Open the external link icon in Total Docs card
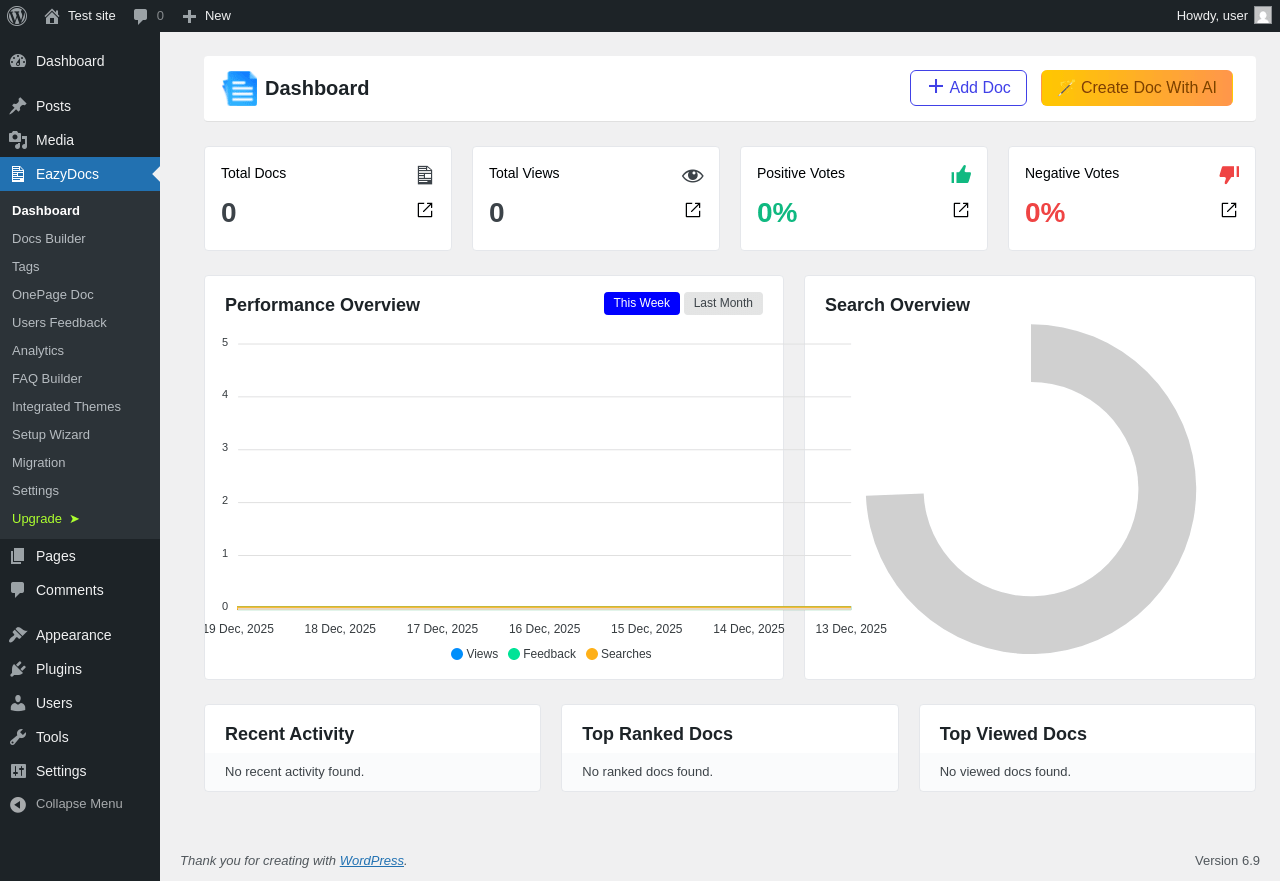This screenshot has height=881, width=1280. click(x=425, y=210)
